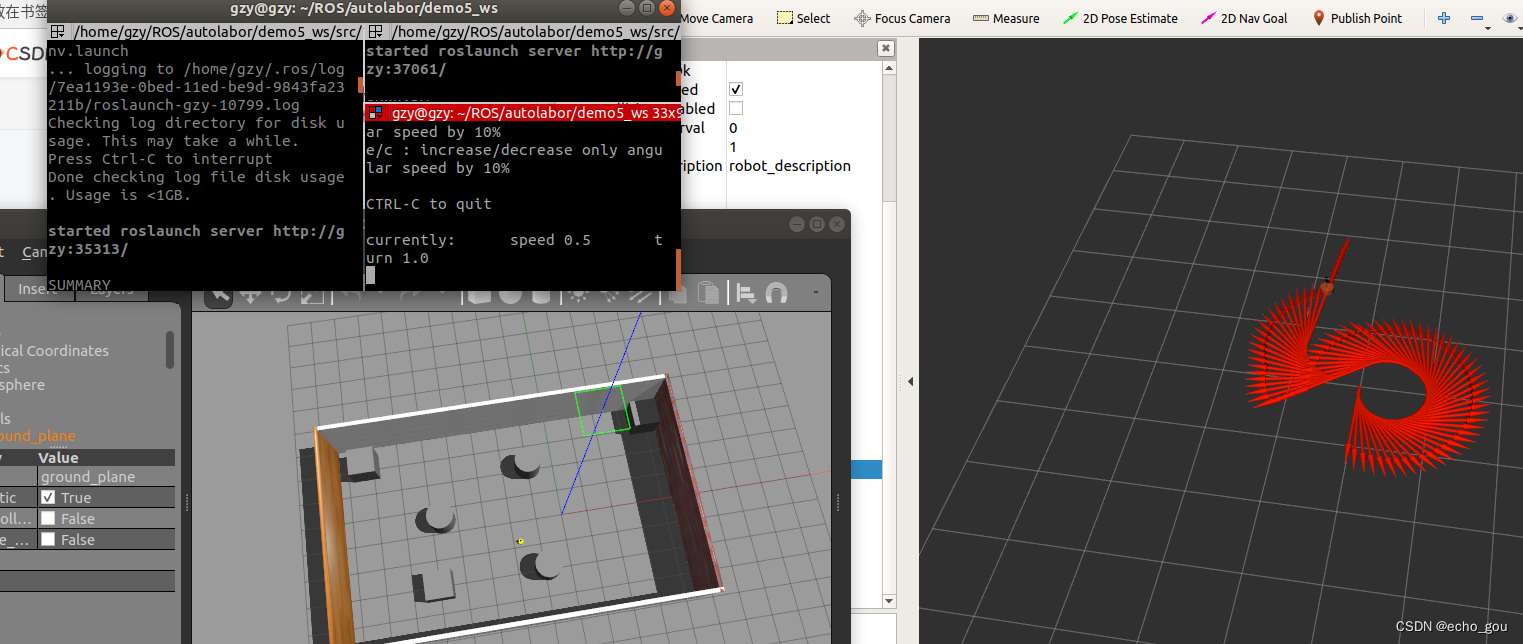Collapse RViz left panel via side handle

(x=910, y=382)
